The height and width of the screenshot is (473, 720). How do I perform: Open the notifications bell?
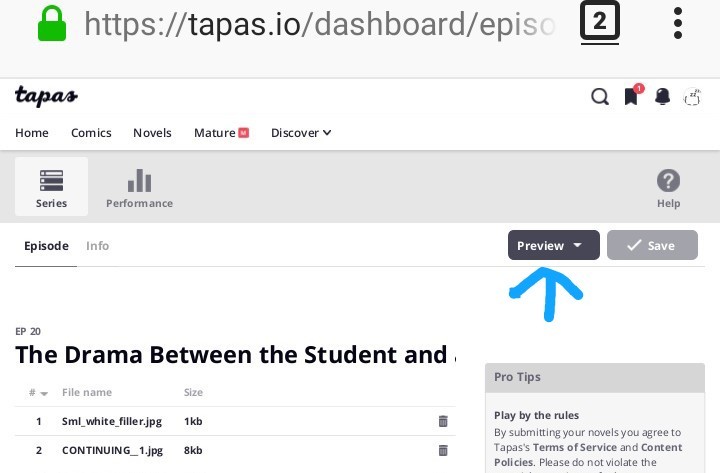[662, 97]
